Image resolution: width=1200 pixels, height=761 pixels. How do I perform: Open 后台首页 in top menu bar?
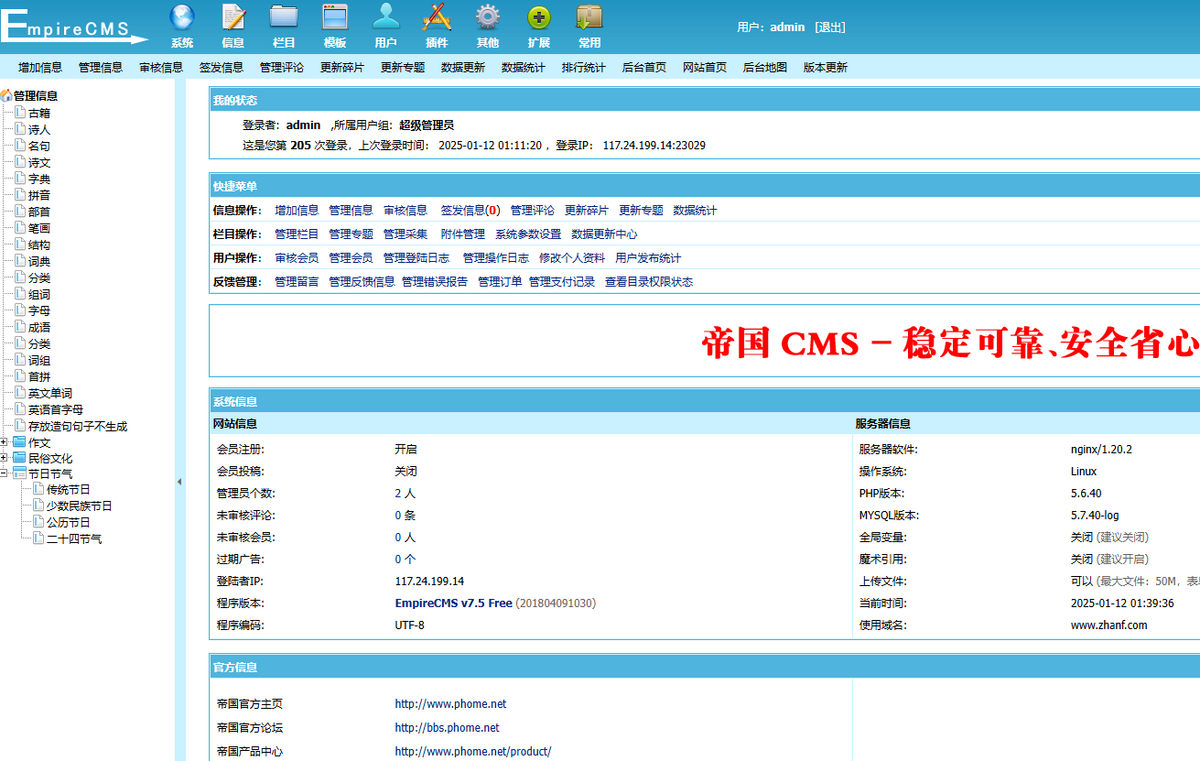(x=644, y=68)
